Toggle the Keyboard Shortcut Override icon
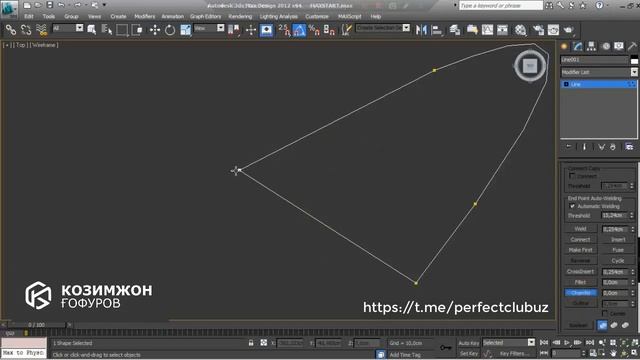 point(267,30)
